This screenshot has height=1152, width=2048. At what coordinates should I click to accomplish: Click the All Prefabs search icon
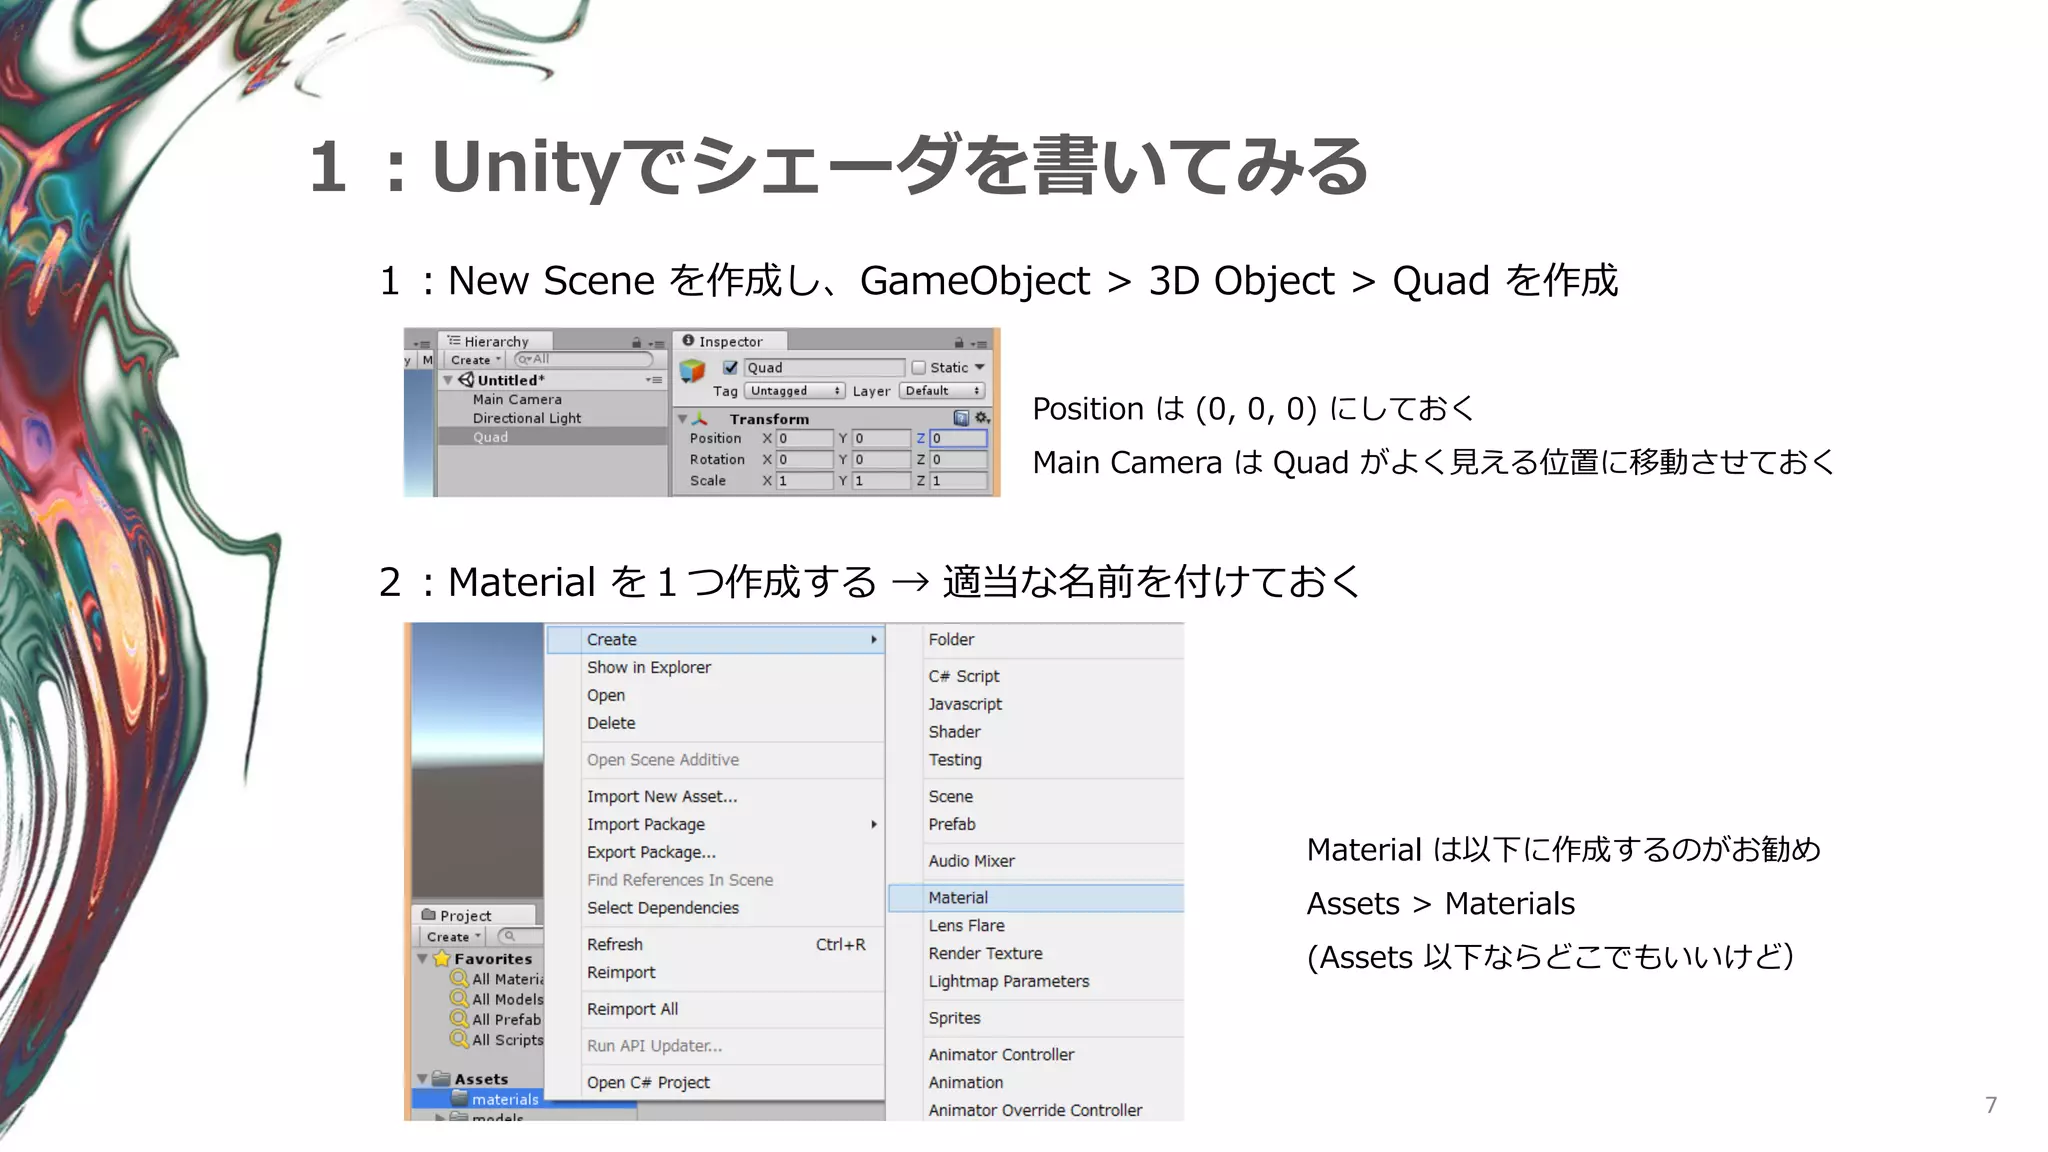pyautogui.click(x=459, y=1018)
